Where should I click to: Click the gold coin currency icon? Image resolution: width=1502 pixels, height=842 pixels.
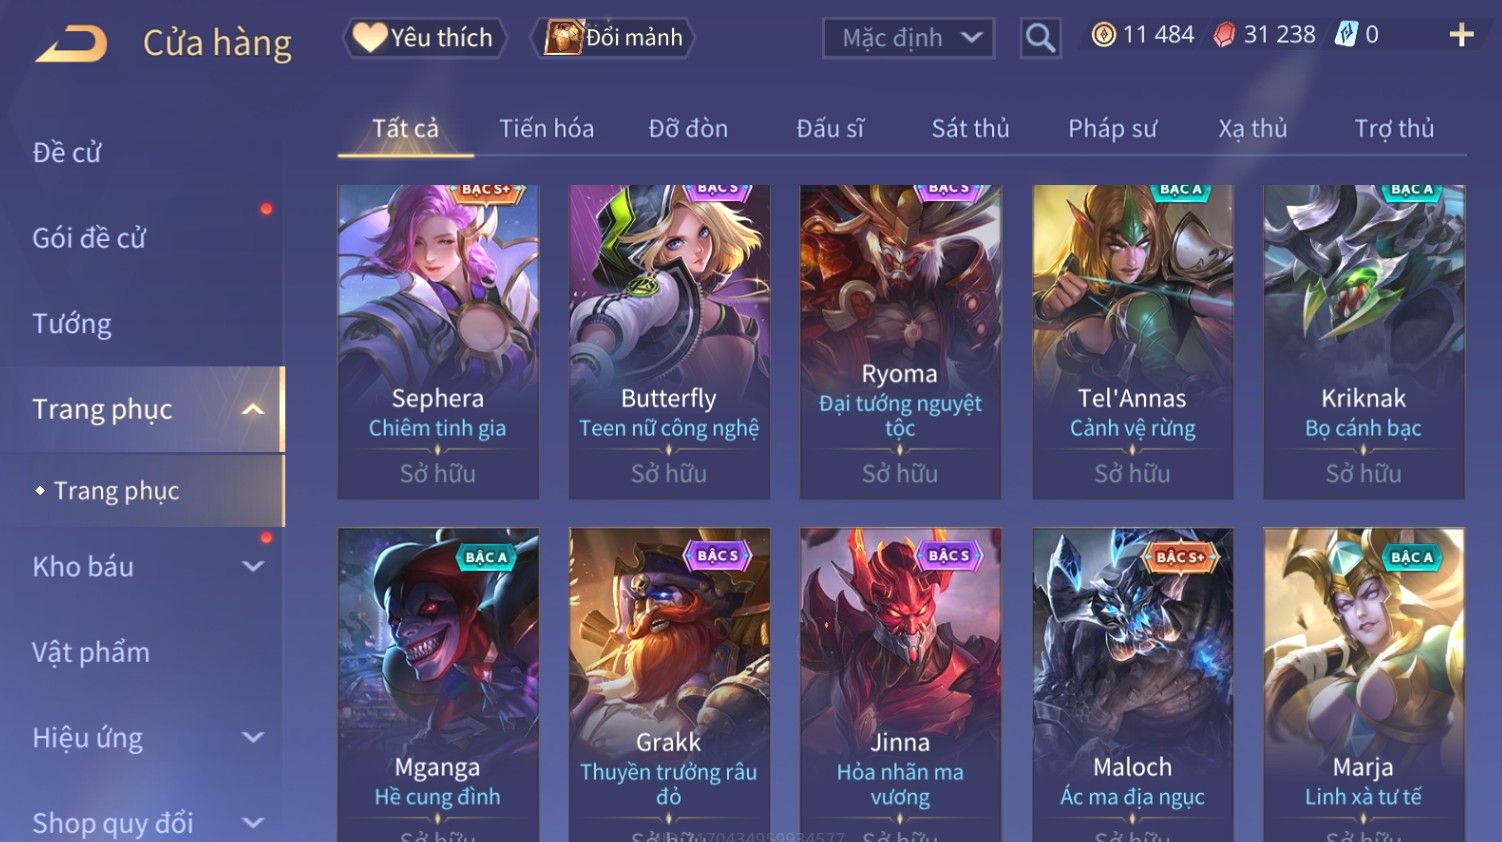[1104, 35]
